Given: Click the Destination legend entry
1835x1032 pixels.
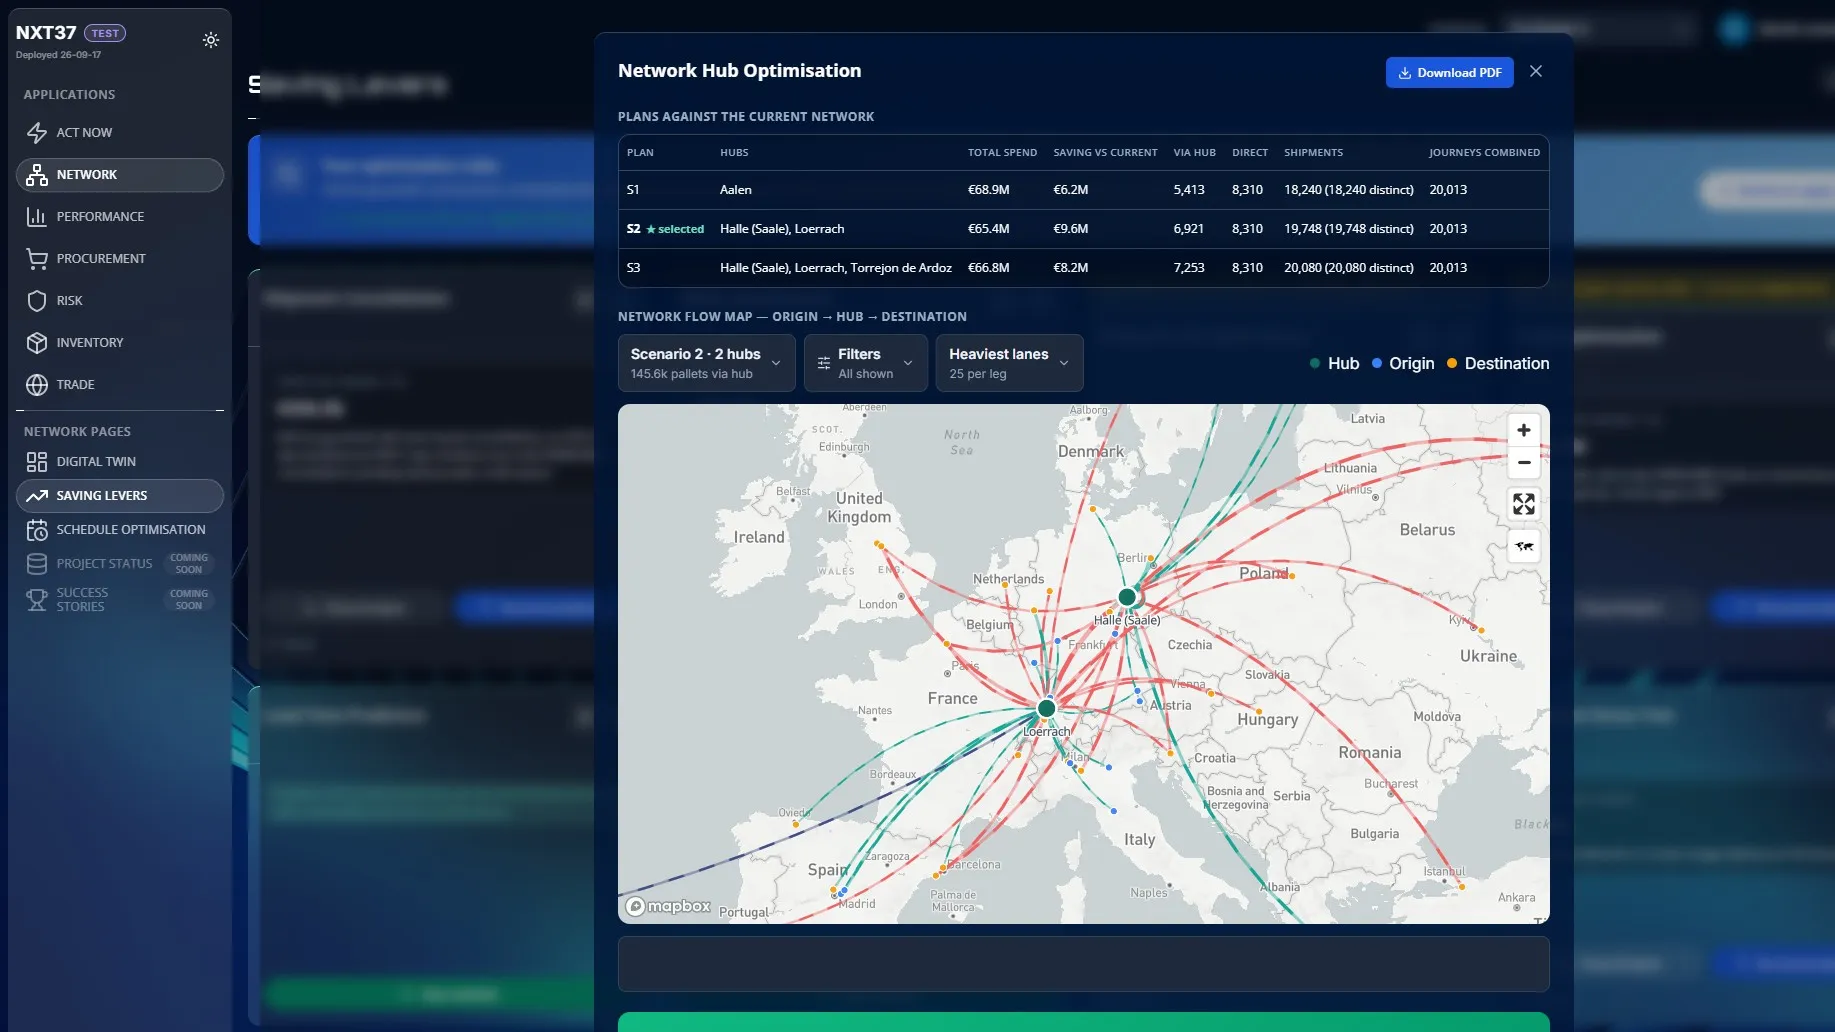Looking at the screenshot, I should click(1498, 364).
